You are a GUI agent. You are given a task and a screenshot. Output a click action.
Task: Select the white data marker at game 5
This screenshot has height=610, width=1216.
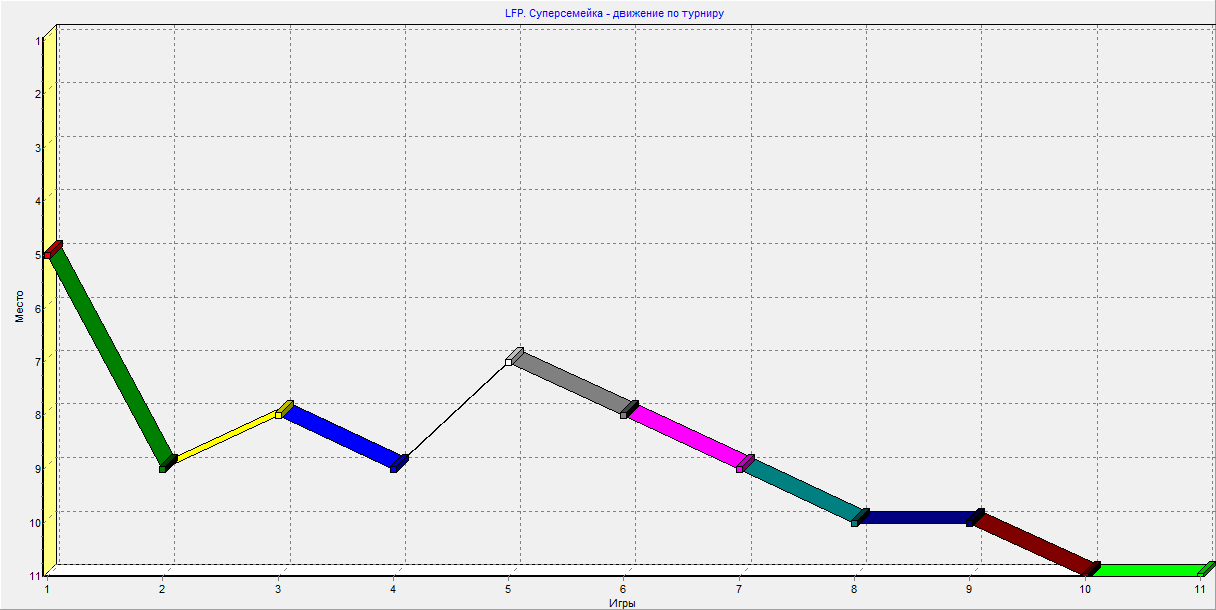tap(510, 361)
